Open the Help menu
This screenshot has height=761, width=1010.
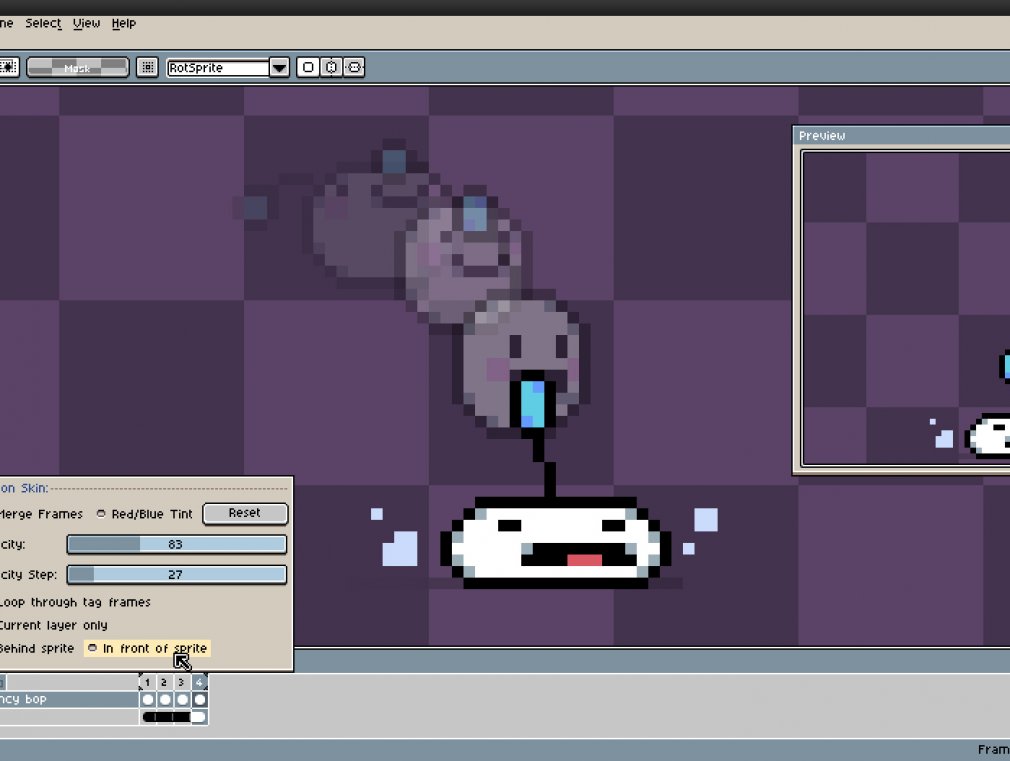click(x=124, y=23)
